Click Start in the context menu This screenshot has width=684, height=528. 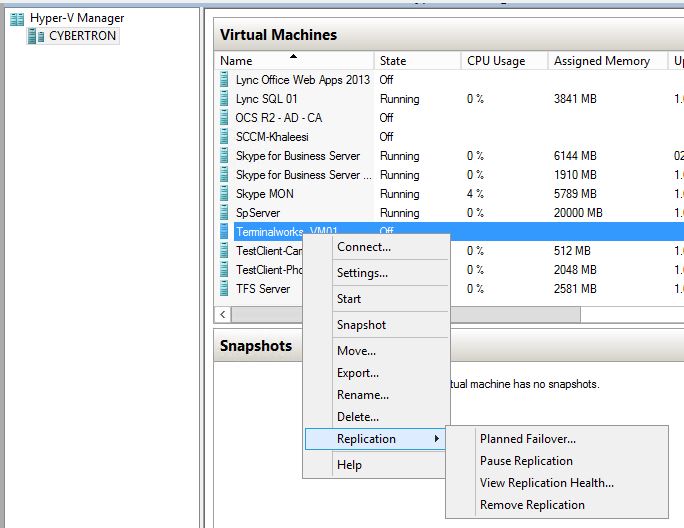[x=349, y=299]
